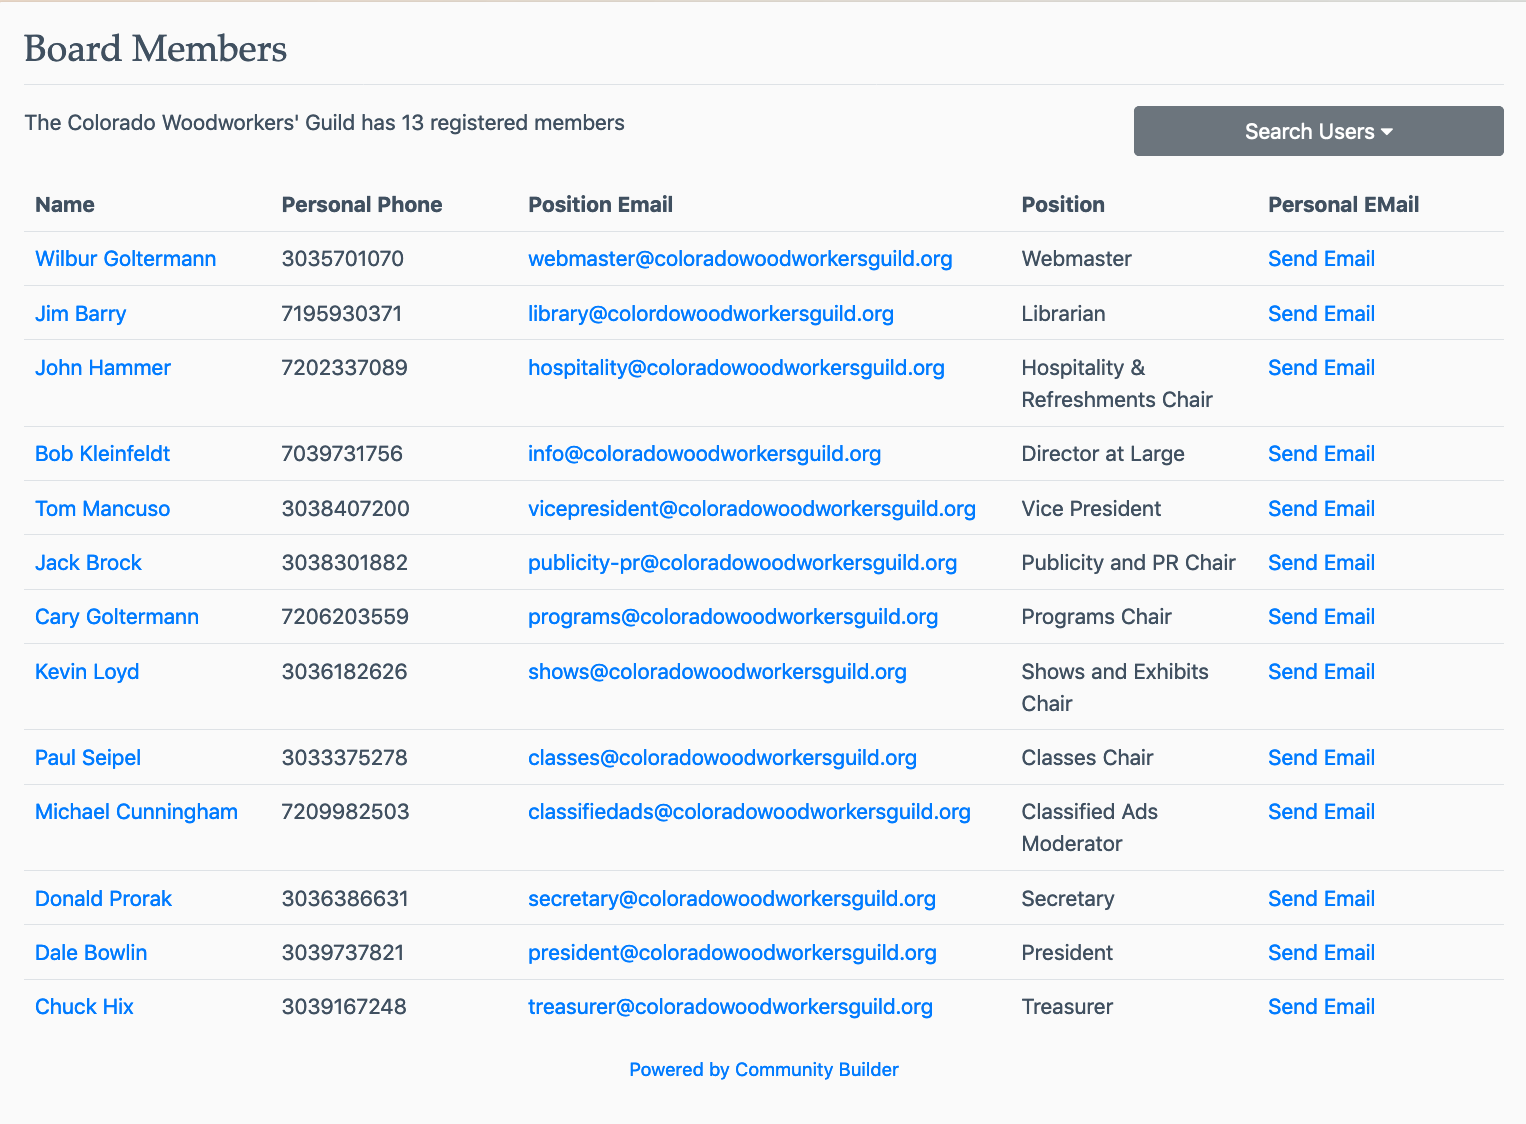The width and height of the screenshot is (1526, 1124).
Task: Click the shows@ position email link
Action: (x=717, y=672)
